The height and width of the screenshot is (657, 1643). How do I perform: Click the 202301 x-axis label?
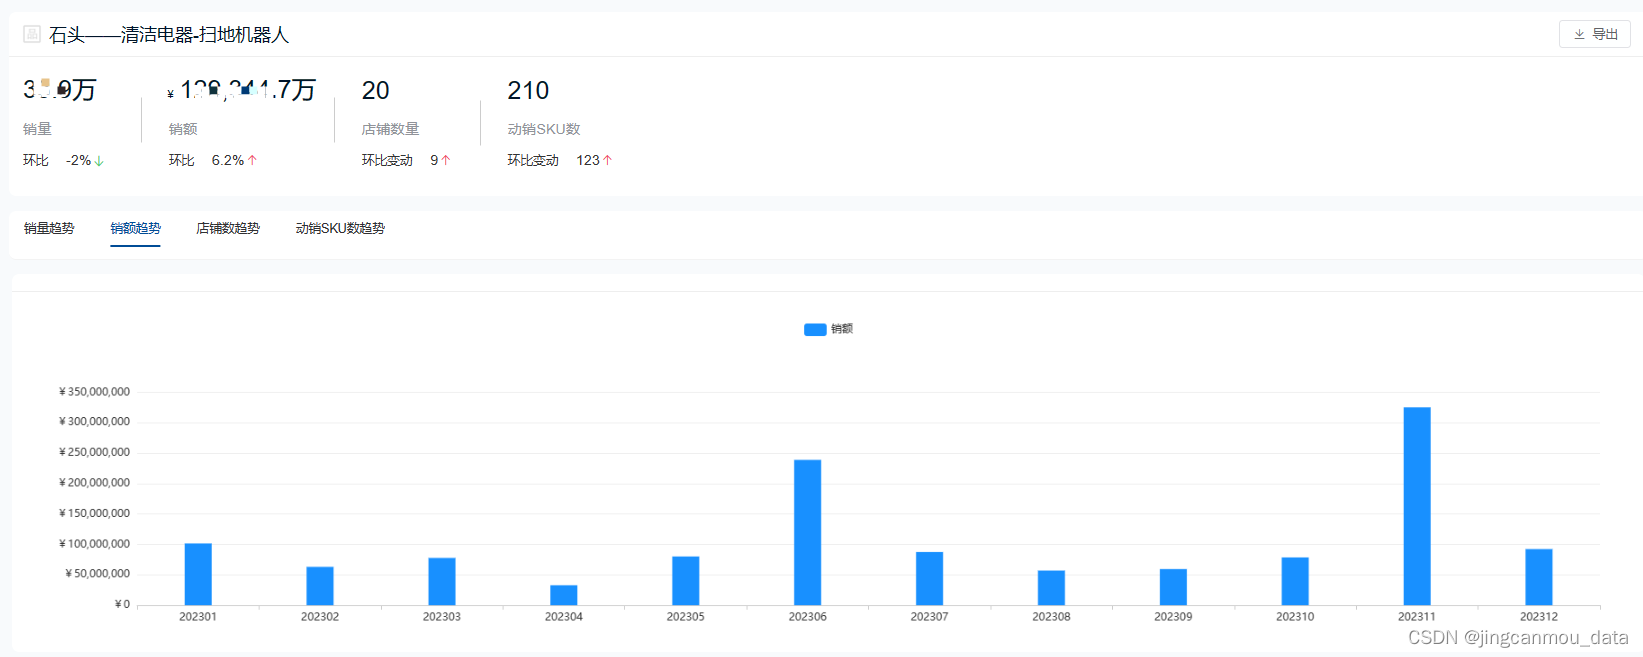[198, 617]
